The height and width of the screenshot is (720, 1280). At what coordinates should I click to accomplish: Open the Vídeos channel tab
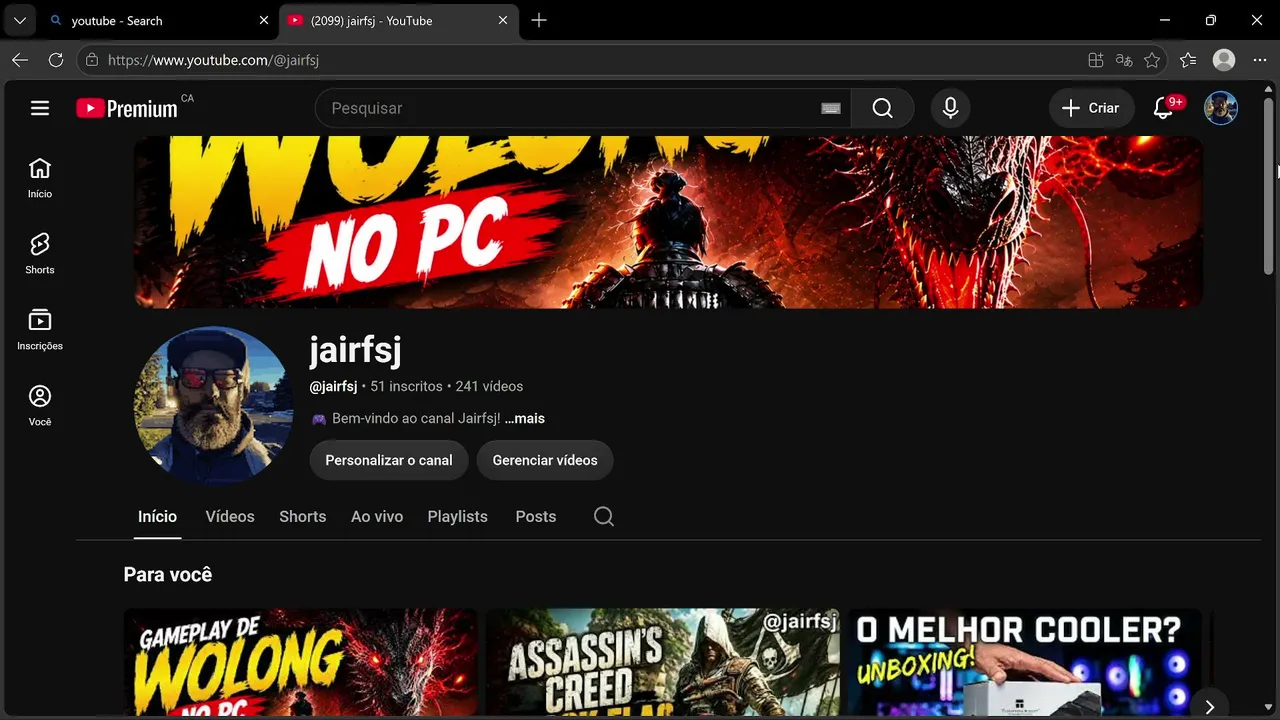pos(230,516)
